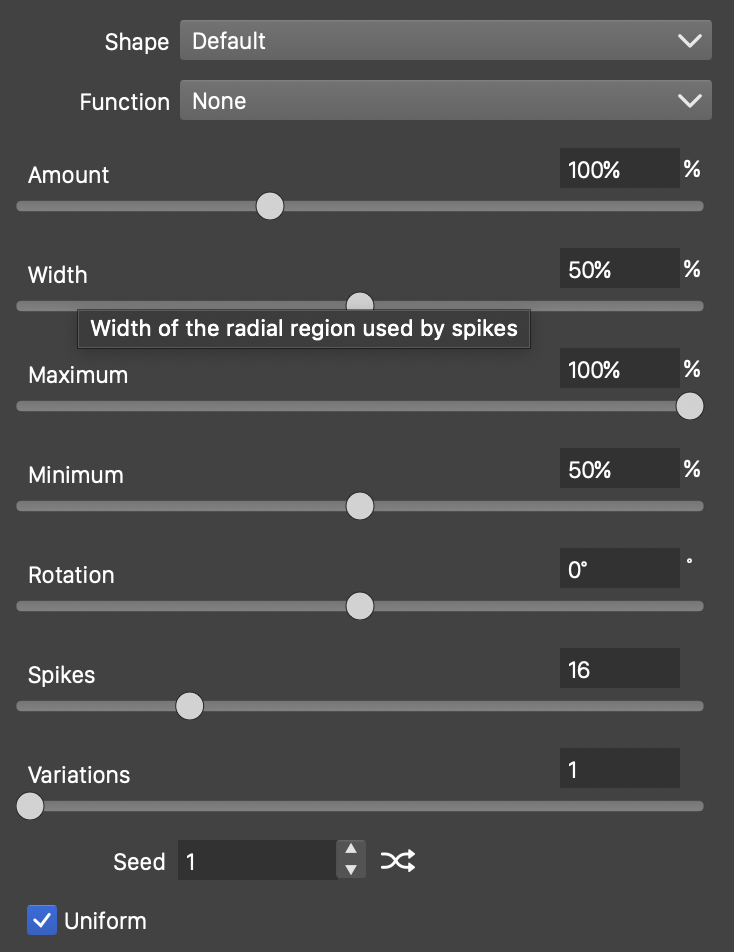Click the Seed value input field

[x=258, y=861]
